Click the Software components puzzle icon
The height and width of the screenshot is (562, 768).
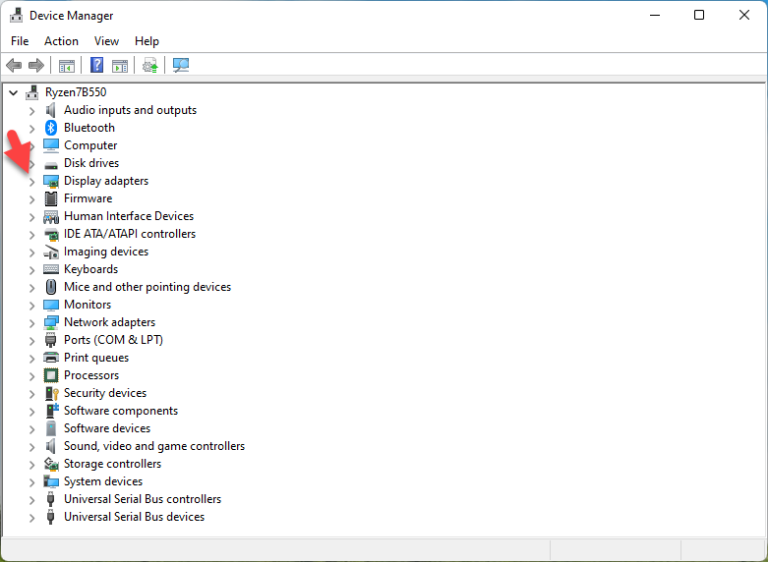(x=51, y=410)
